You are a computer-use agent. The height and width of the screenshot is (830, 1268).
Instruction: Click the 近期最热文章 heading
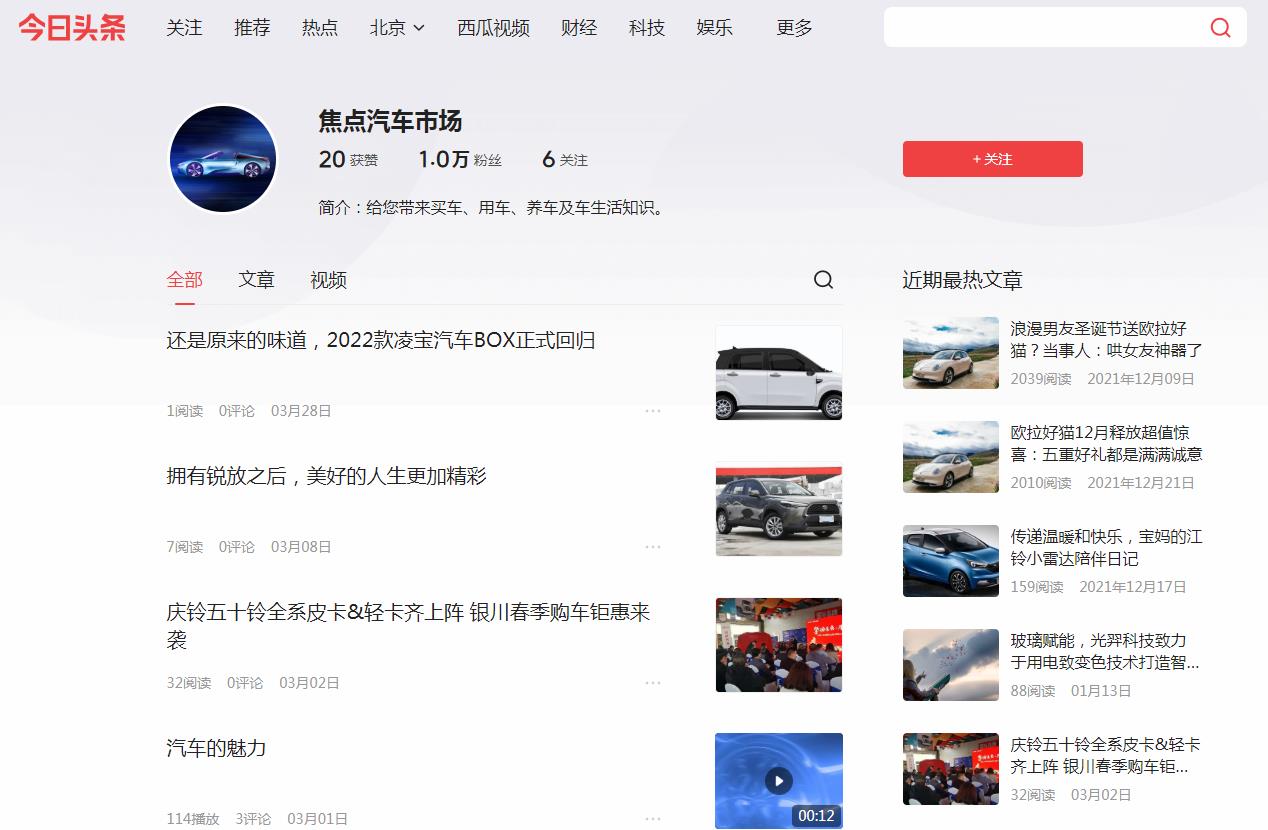click(963, 280)
